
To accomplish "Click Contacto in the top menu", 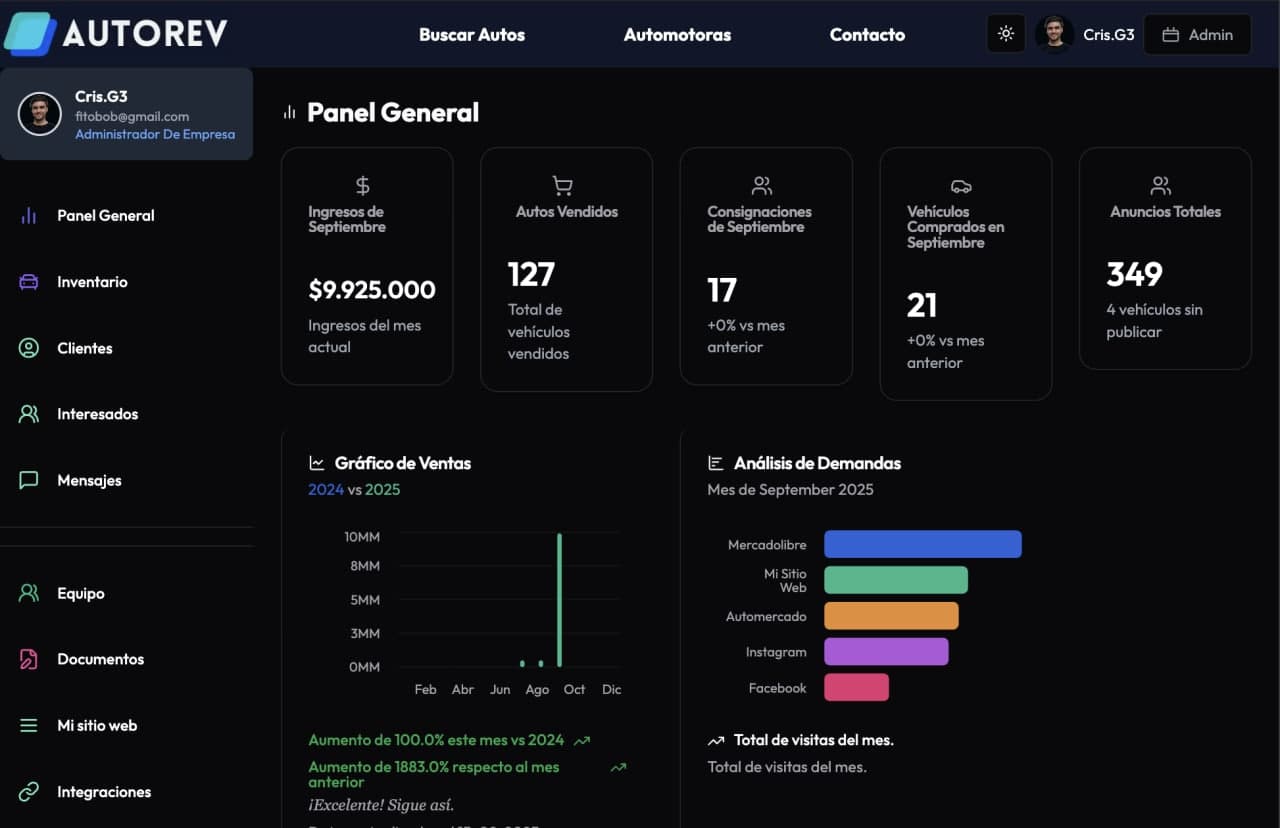I will [x=867, y=34].
